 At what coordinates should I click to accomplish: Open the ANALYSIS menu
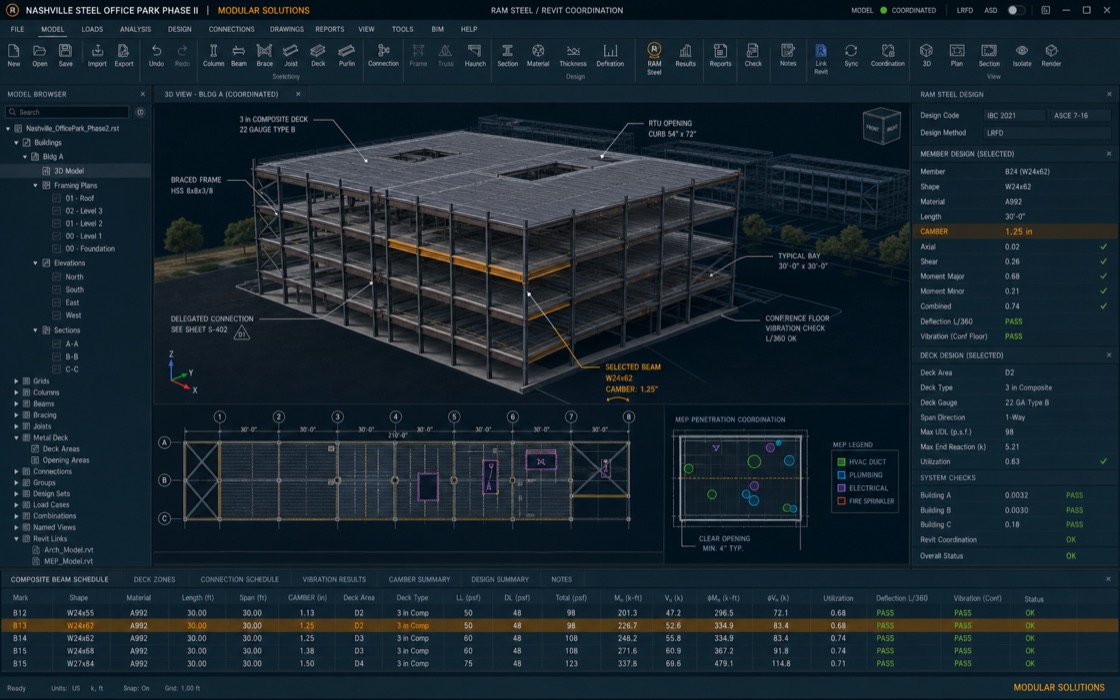click(135, 29)
